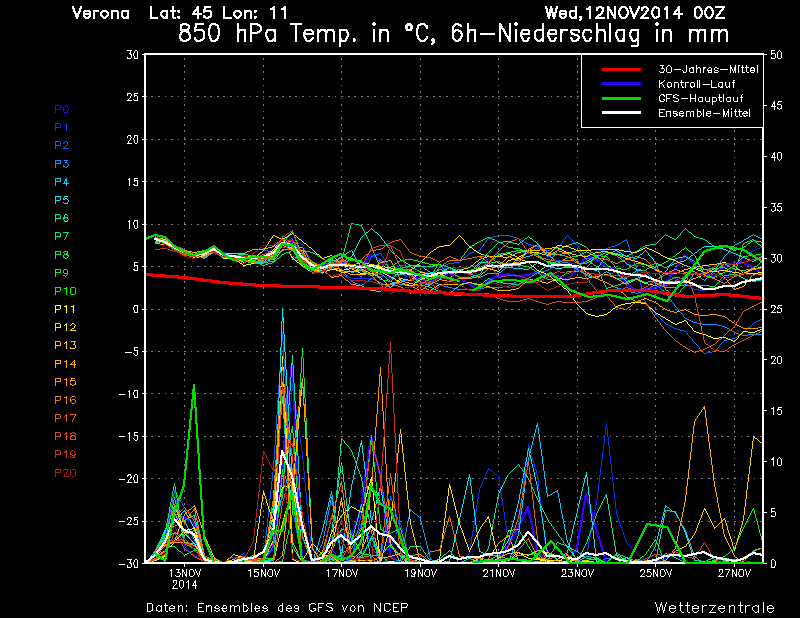
Task: Click the Daten: Ensembles des GFS text
Action: click(277, 608)
